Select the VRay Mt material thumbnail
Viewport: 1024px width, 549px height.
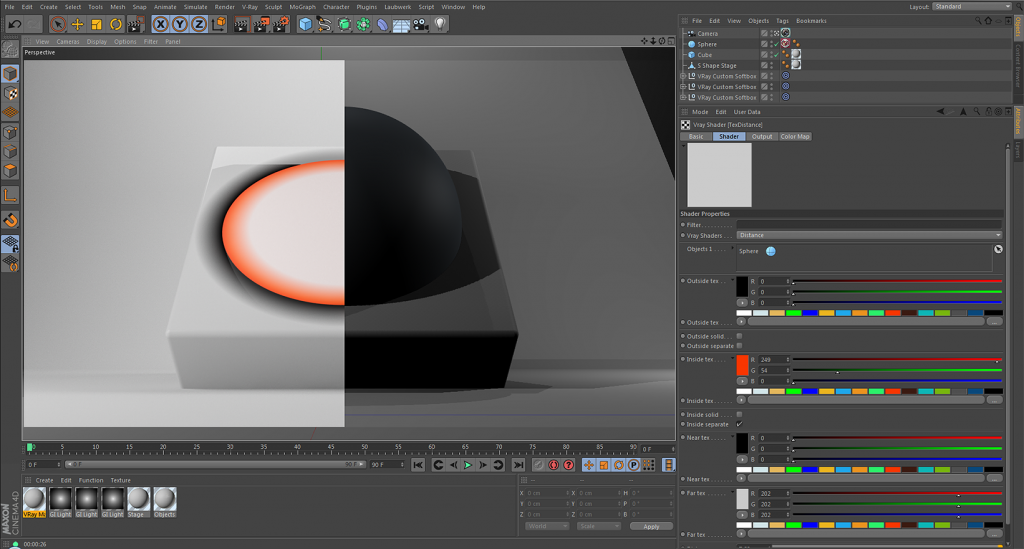pos(35,503)
